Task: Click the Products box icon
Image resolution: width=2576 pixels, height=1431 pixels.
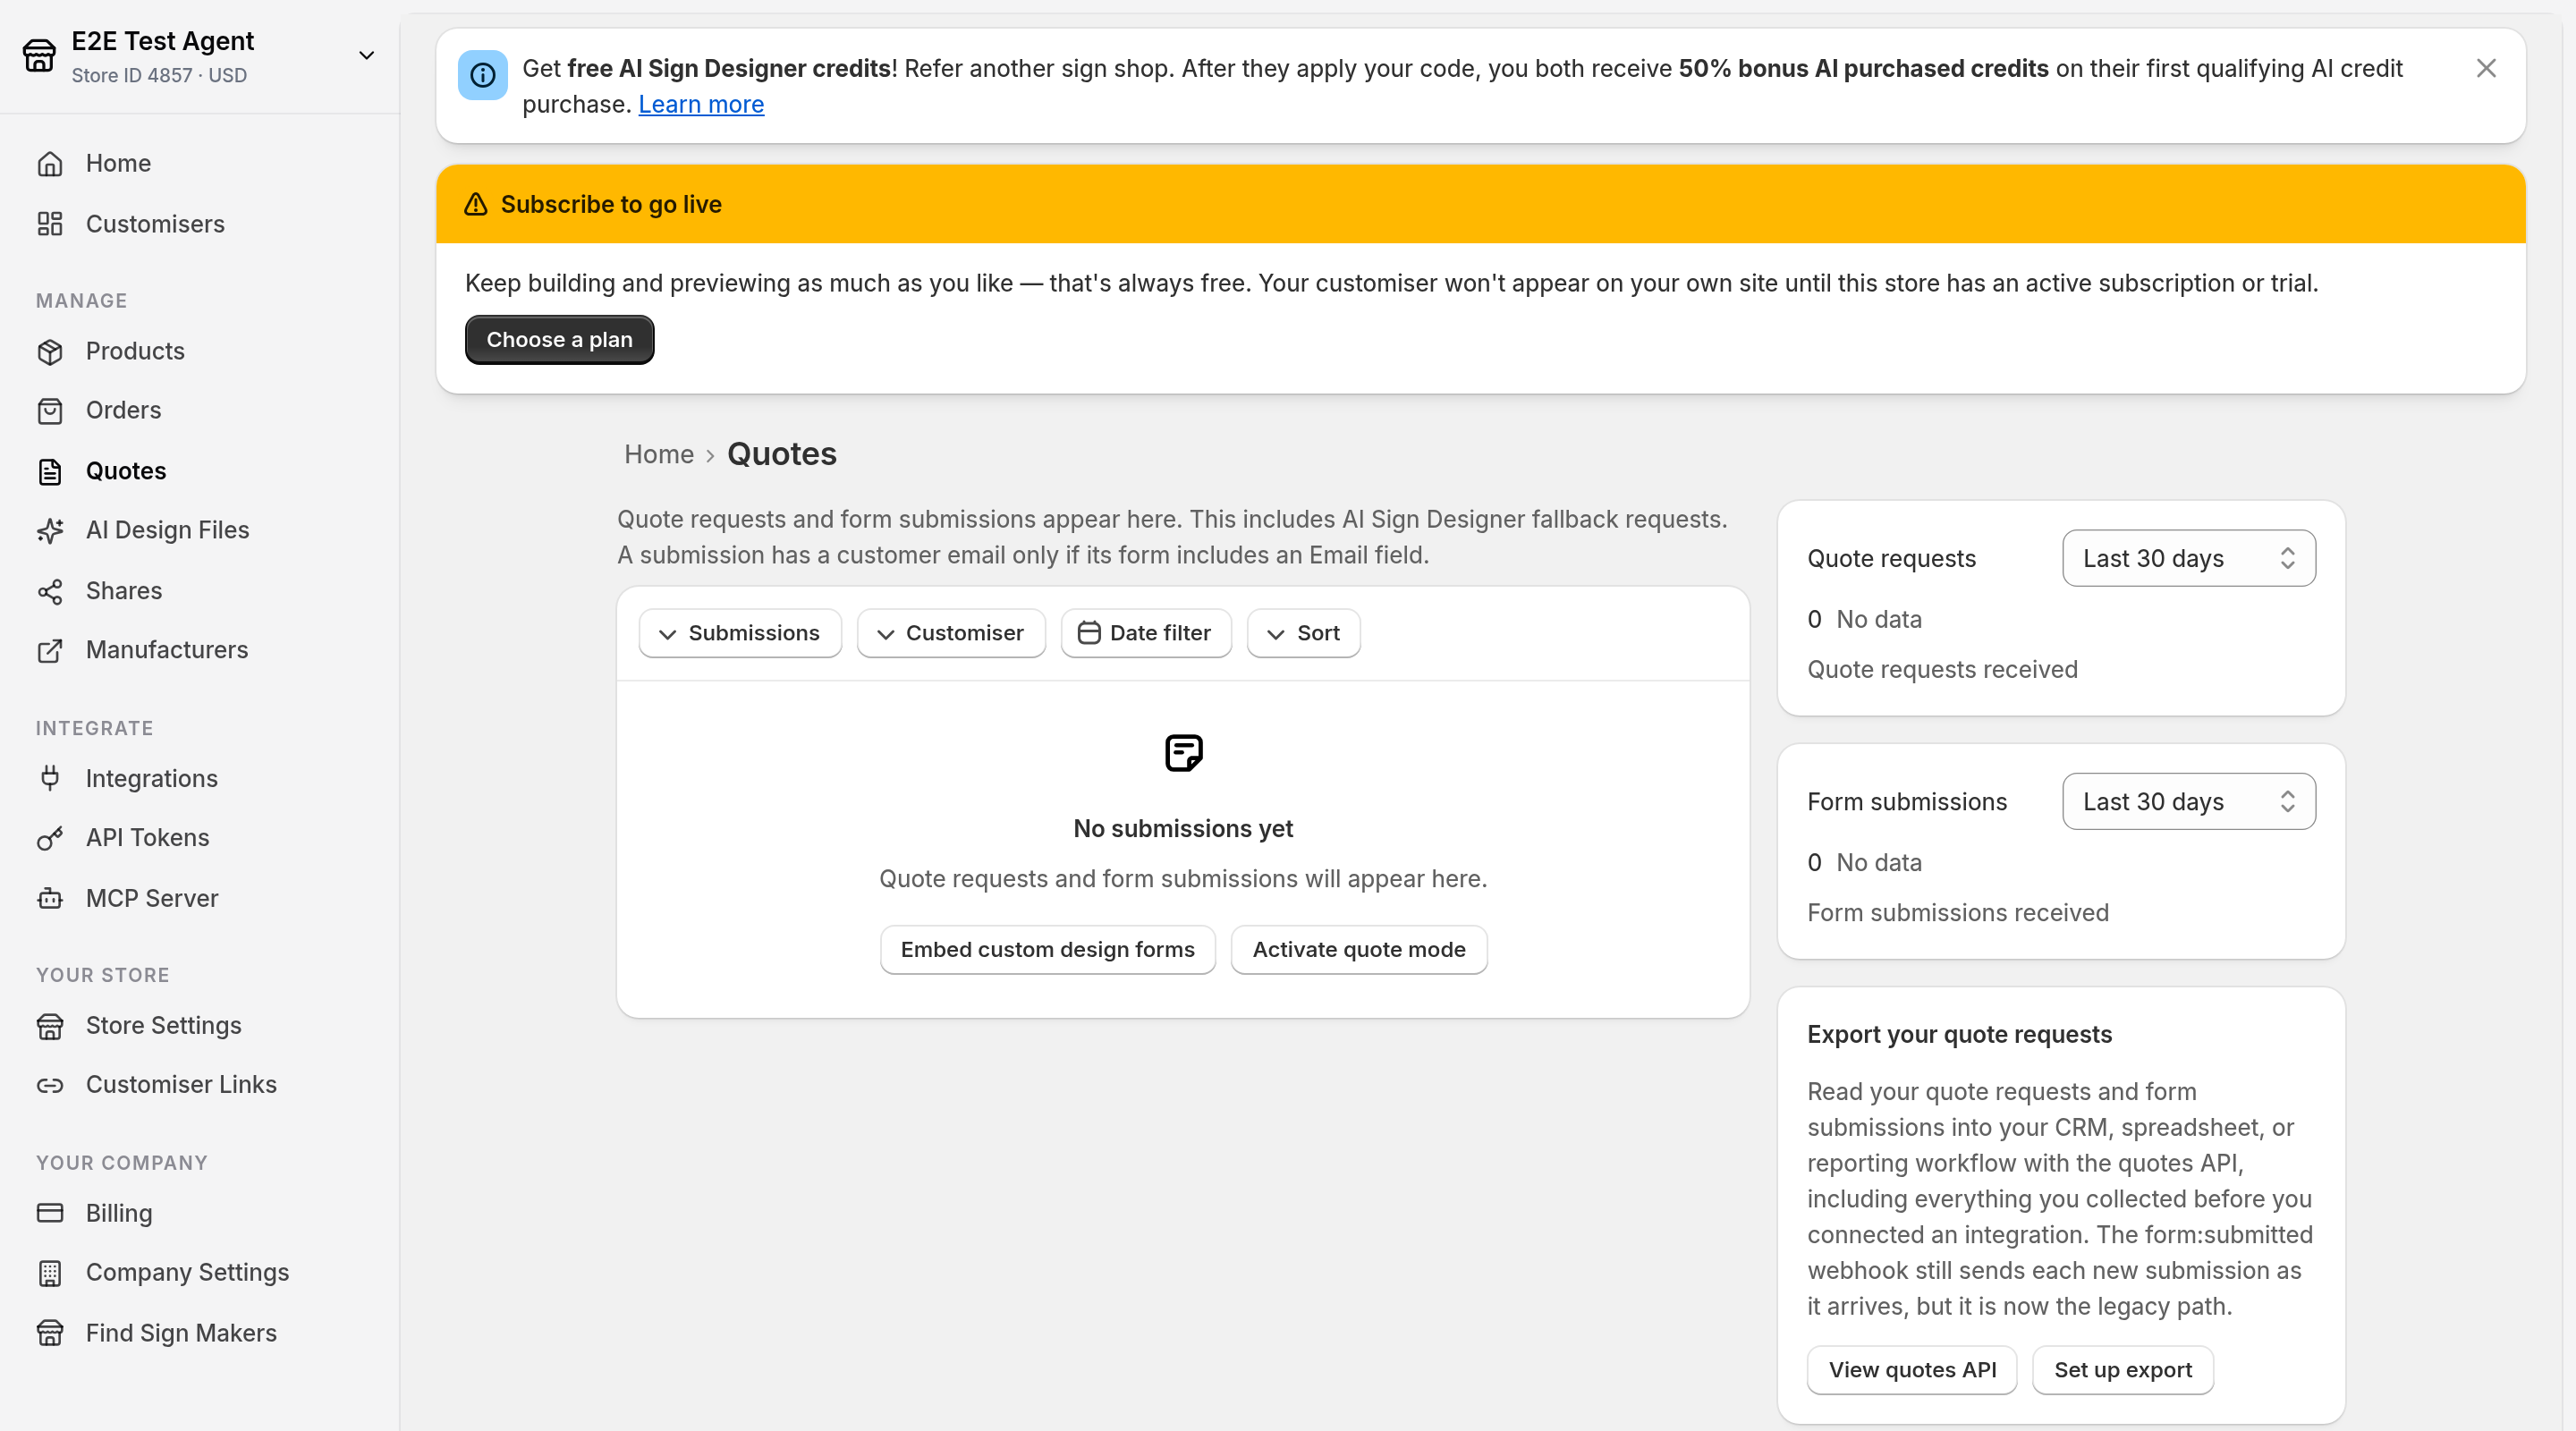Action: (50, 351)
